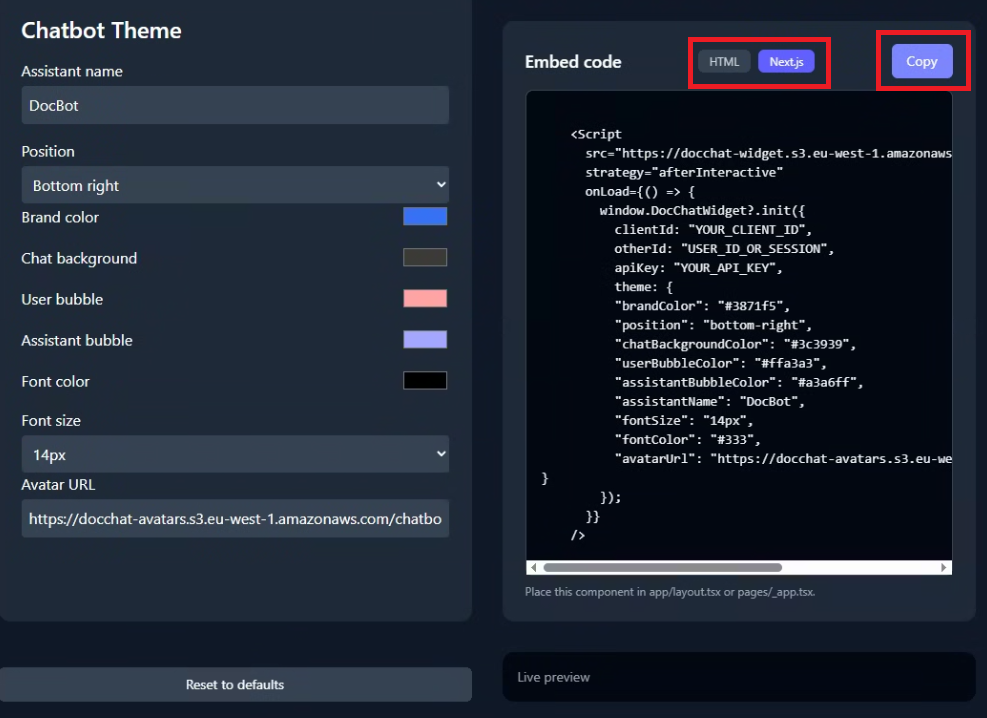Open the Position dropdown
The image size is (987, 718).
235,185
